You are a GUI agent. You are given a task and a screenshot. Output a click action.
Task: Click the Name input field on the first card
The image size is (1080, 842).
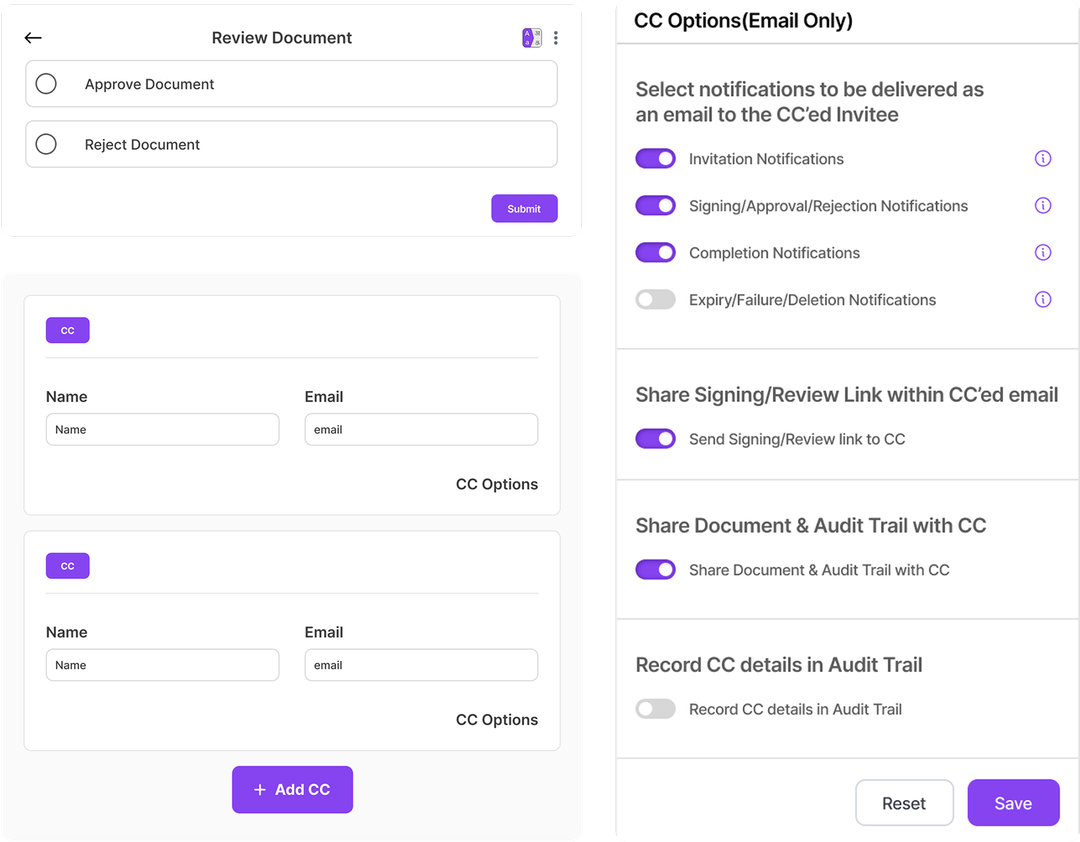[x=162, y=429]
